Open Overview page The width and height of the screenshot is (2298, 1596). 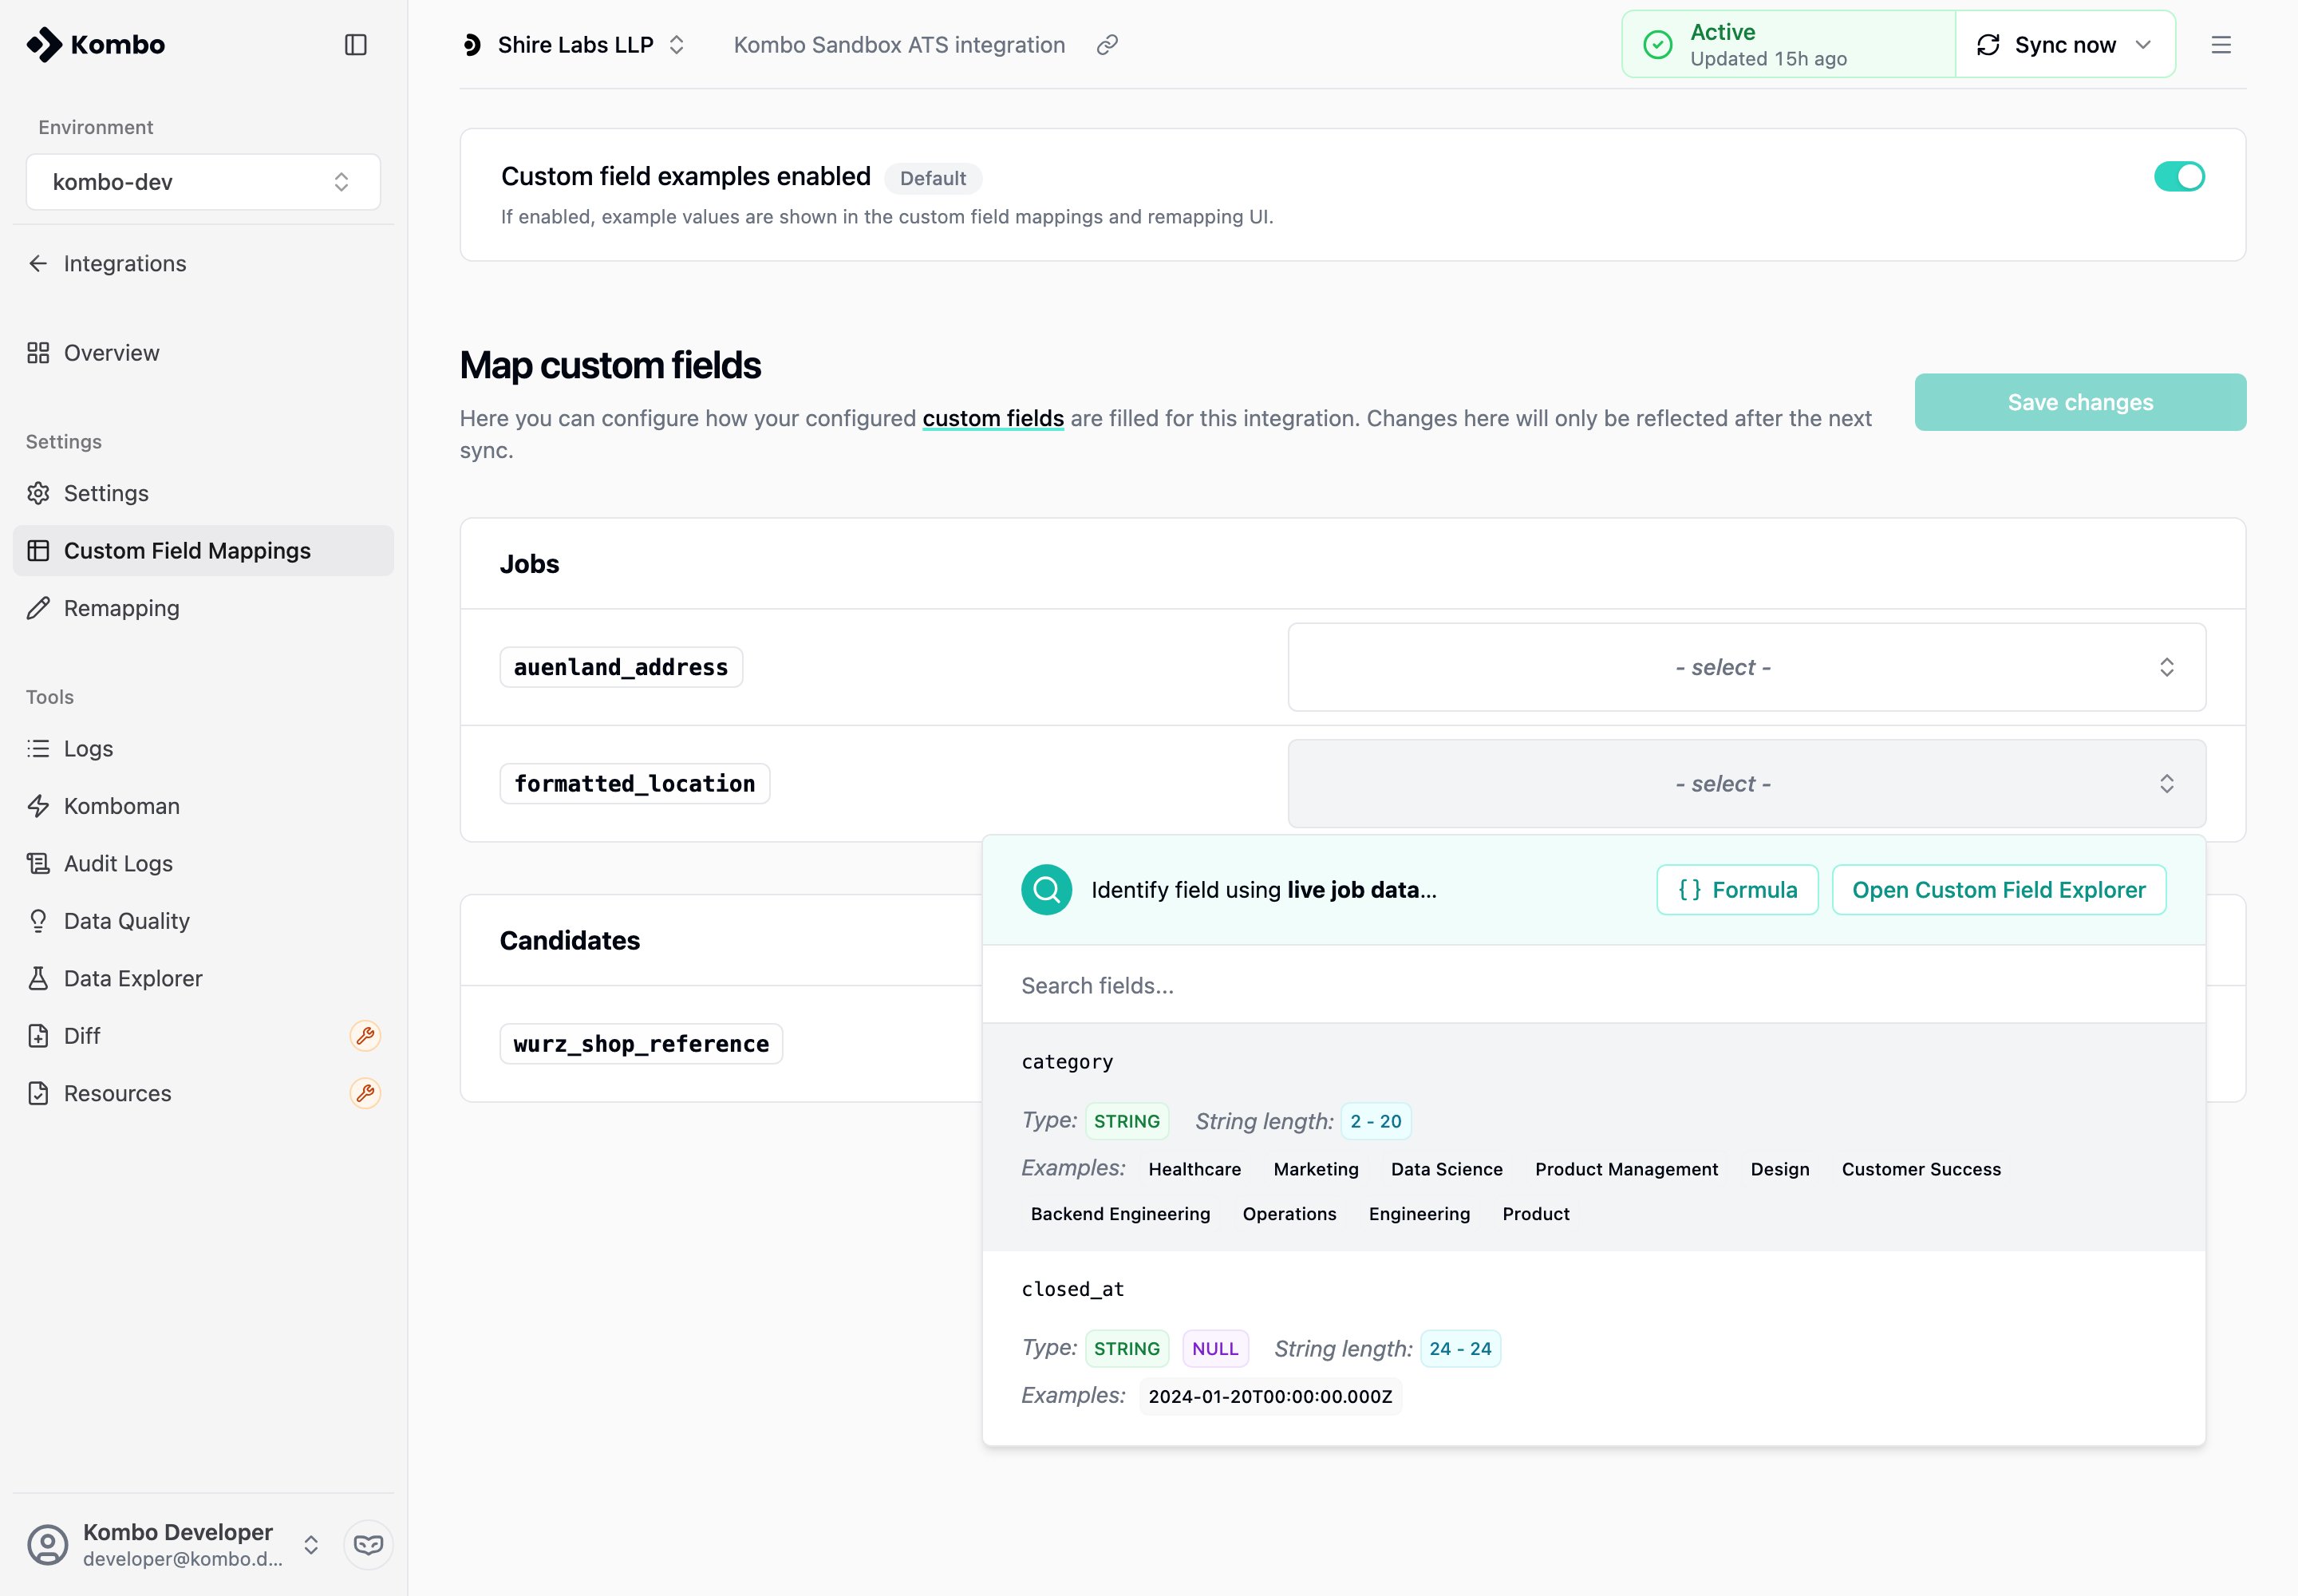pos(112,353)
